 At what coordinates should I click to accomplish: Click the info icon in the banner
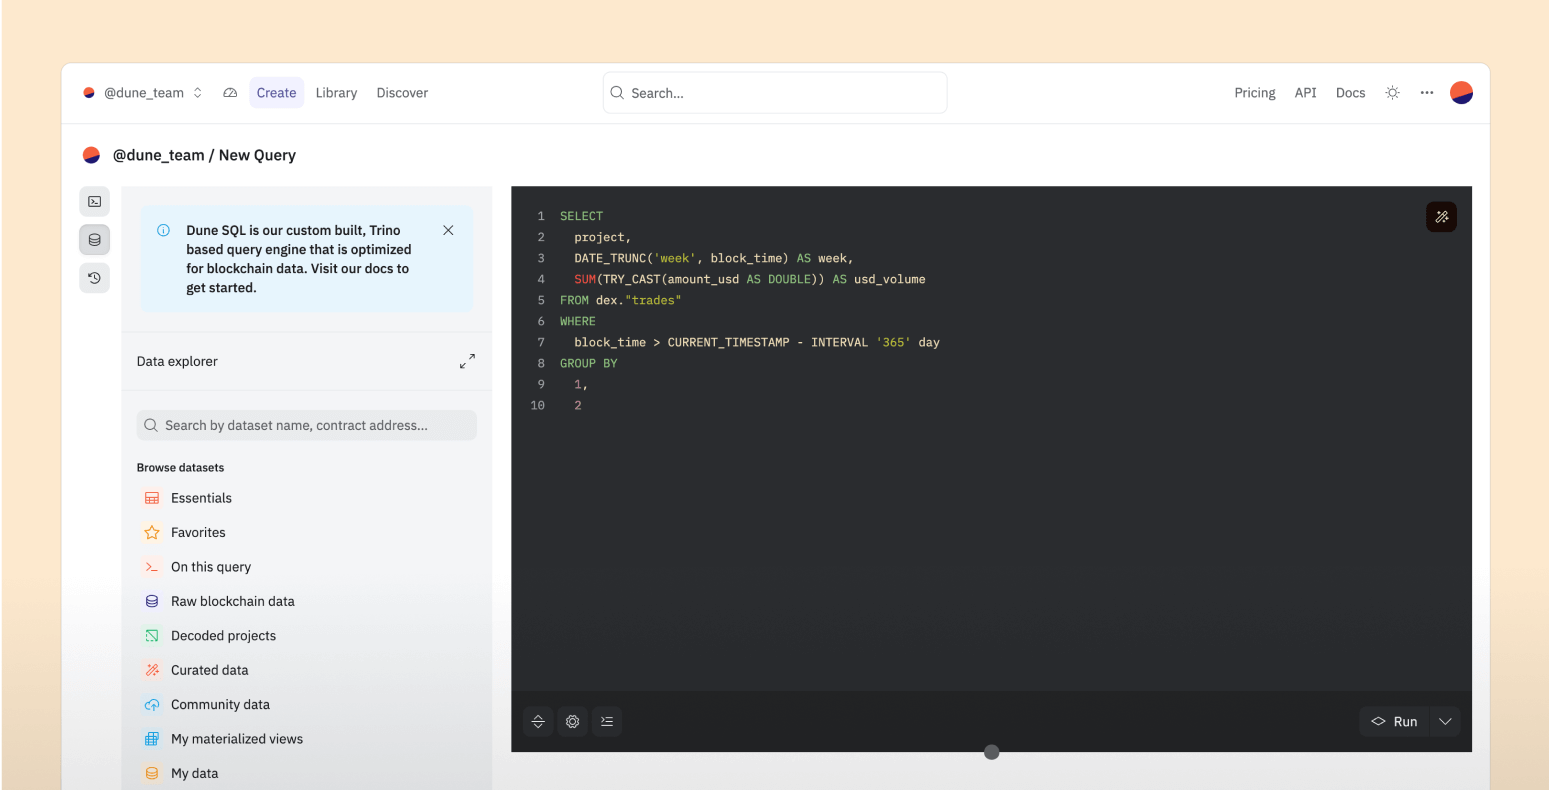coord(164,230)
